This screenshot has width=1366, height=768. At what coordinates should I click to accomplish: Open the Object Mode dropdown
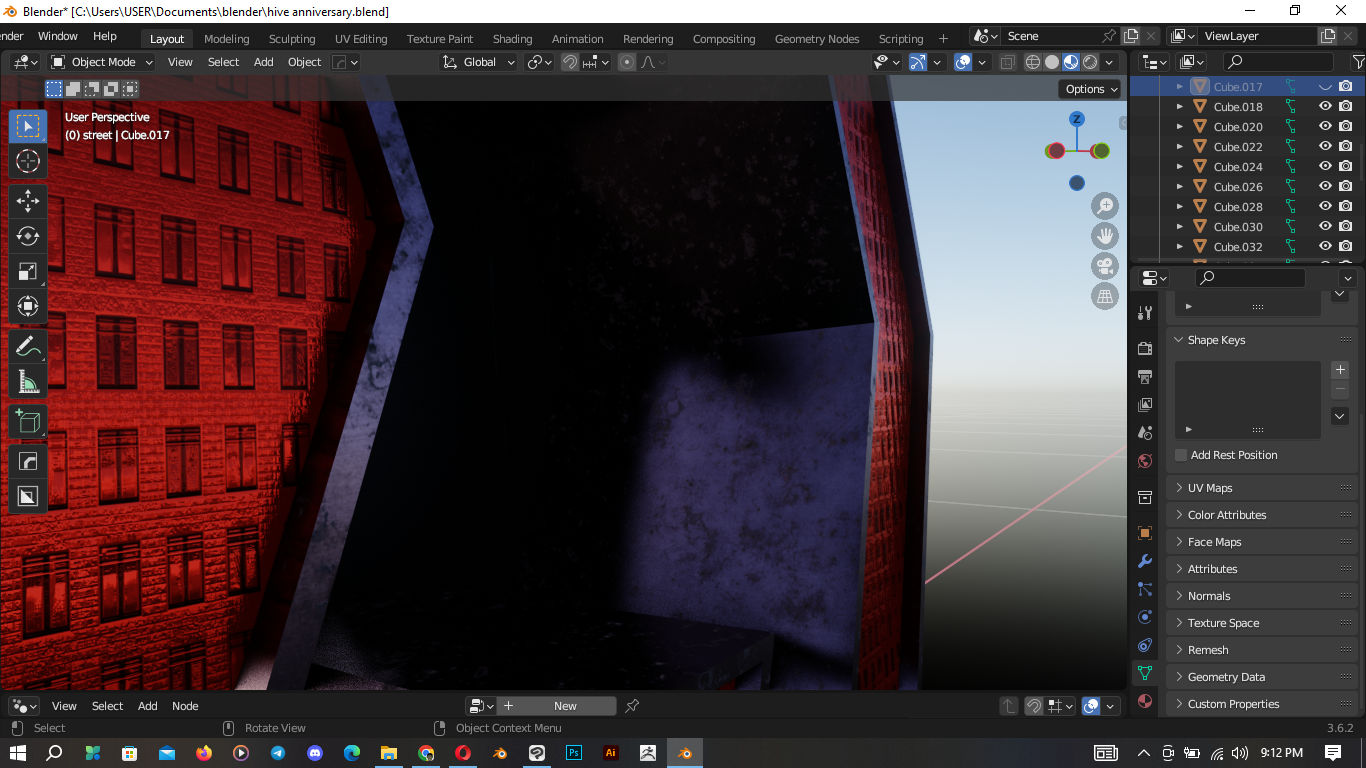[x=102, y=62]
